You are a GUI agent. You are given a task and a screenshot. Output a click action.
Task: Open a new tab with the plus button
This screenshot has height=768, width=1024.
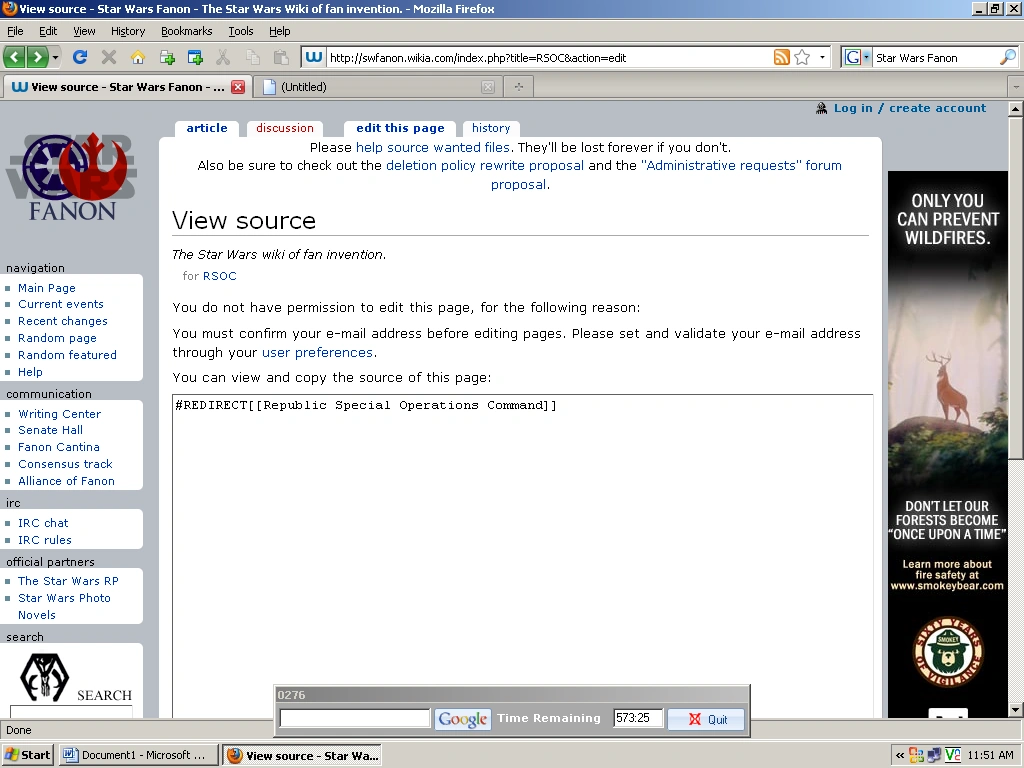coord(519,87)
